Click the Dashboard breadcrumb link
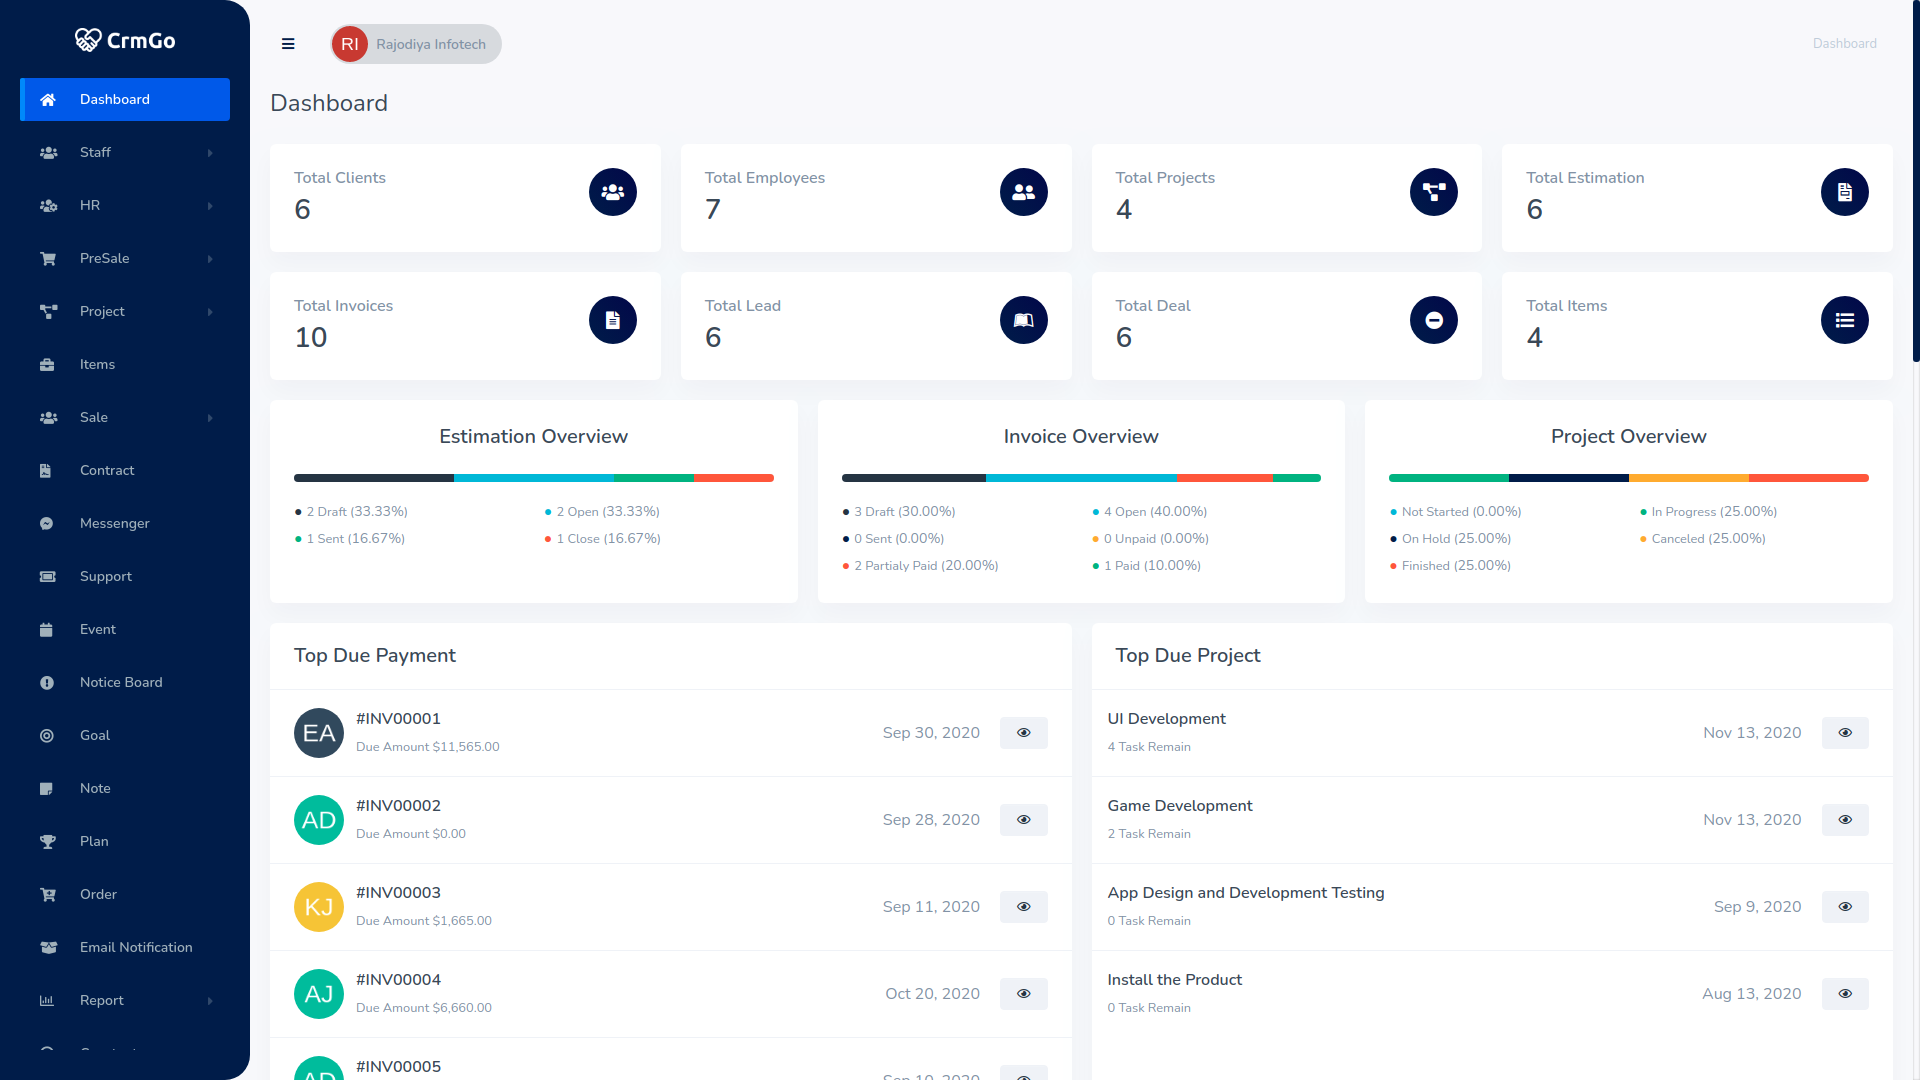This screenshot has width=1920, height=1080. (1844, 43)
